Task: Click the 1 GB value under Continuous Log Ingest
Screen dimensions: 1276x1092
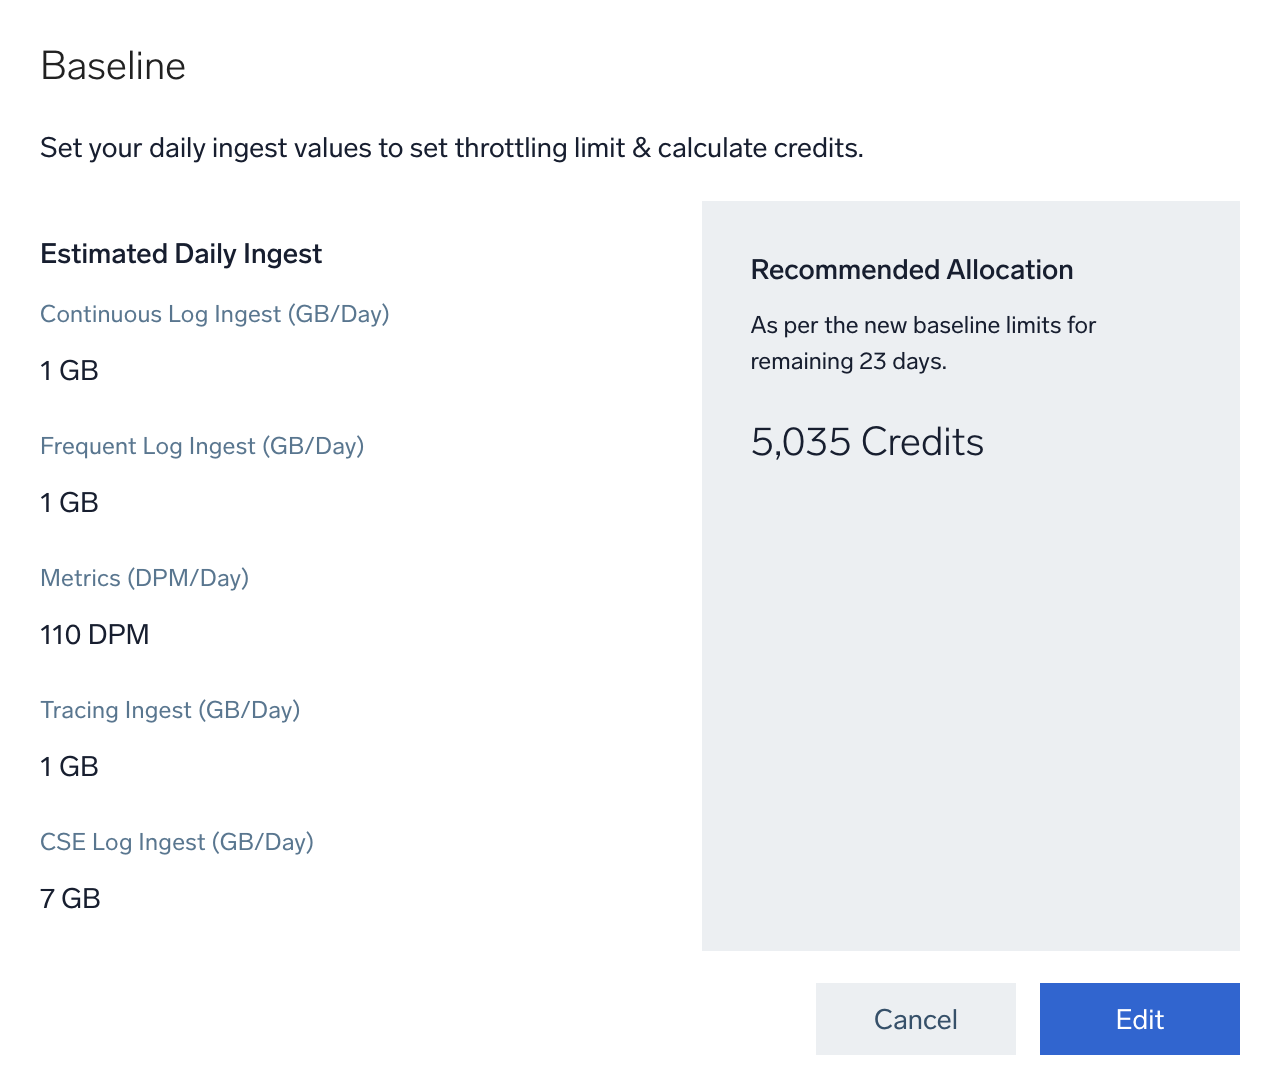Action: click(x=69, y=371)
